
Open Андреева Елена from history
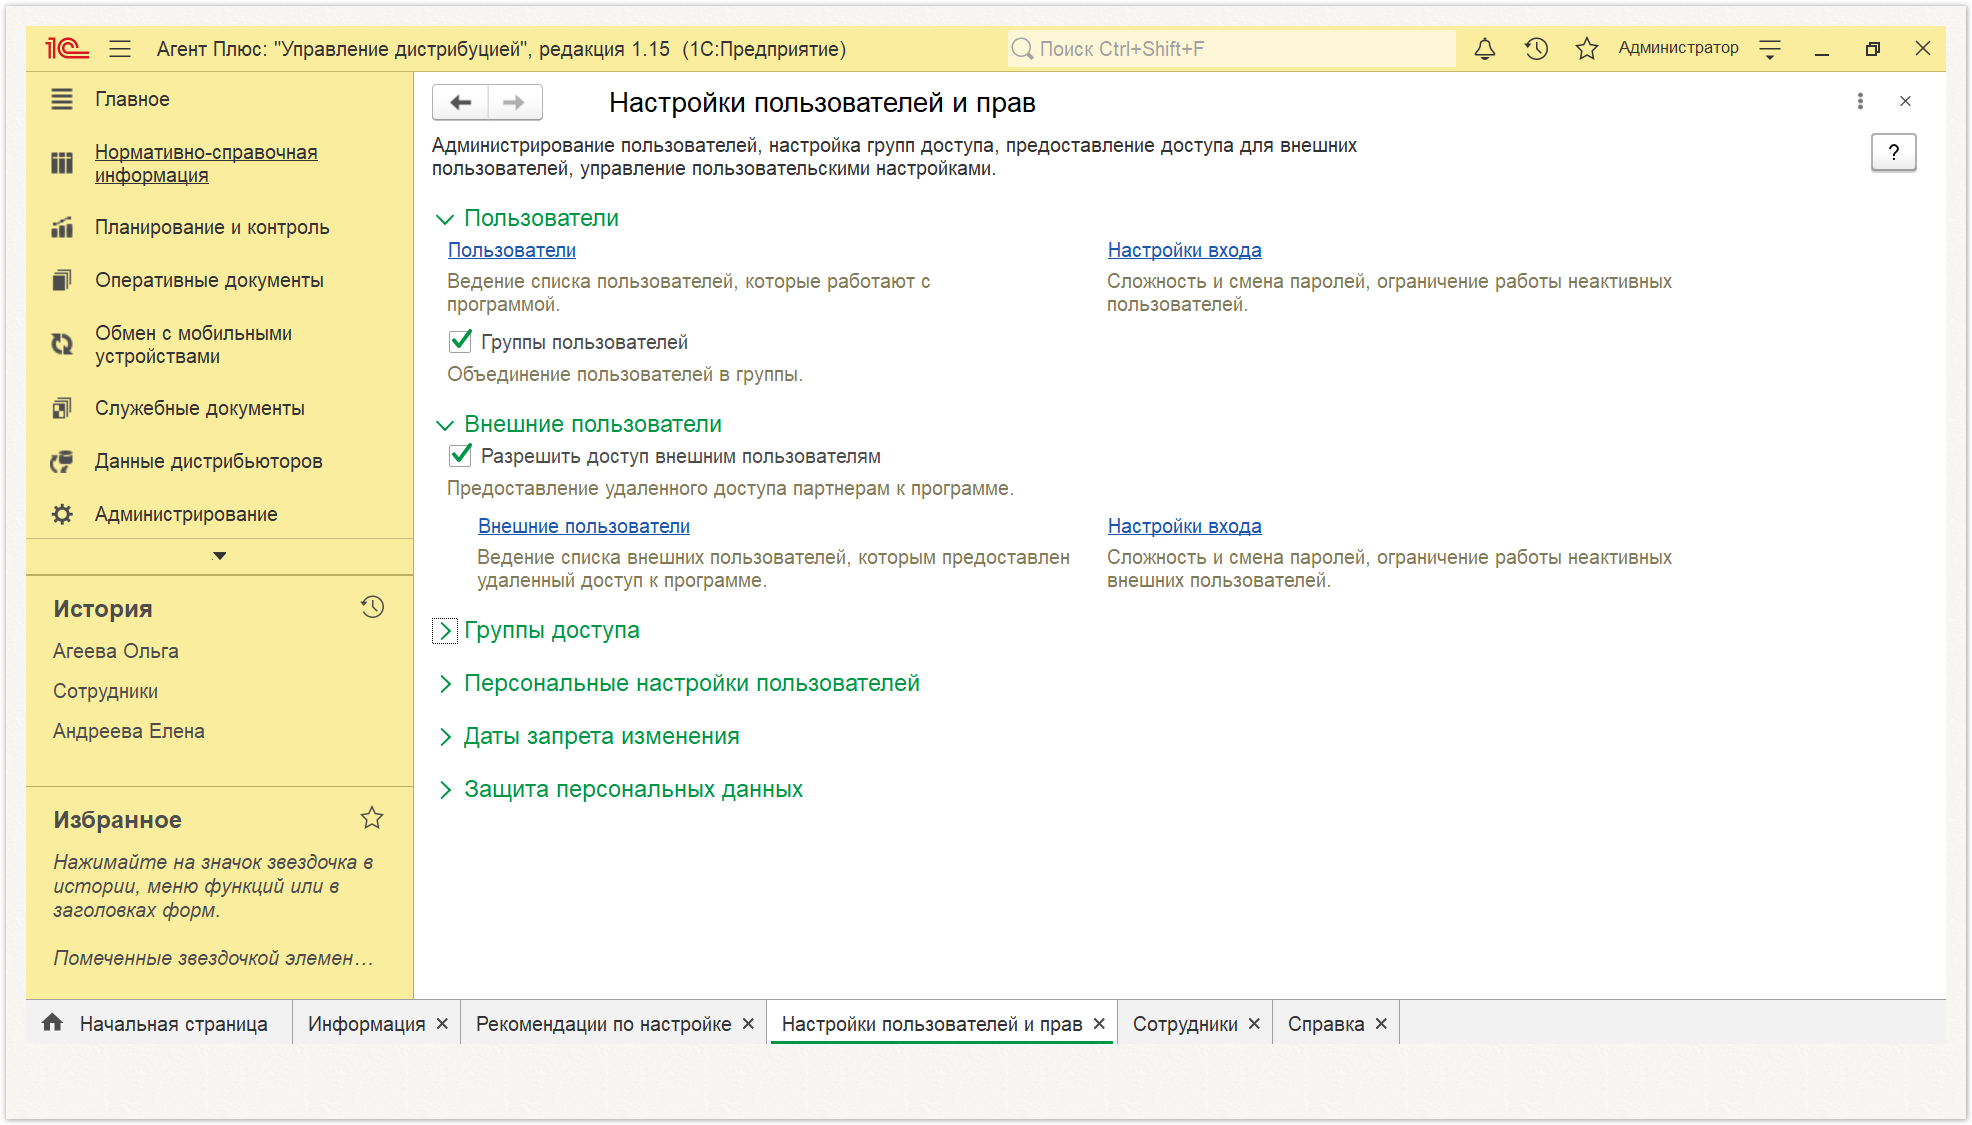pos(128,731)
